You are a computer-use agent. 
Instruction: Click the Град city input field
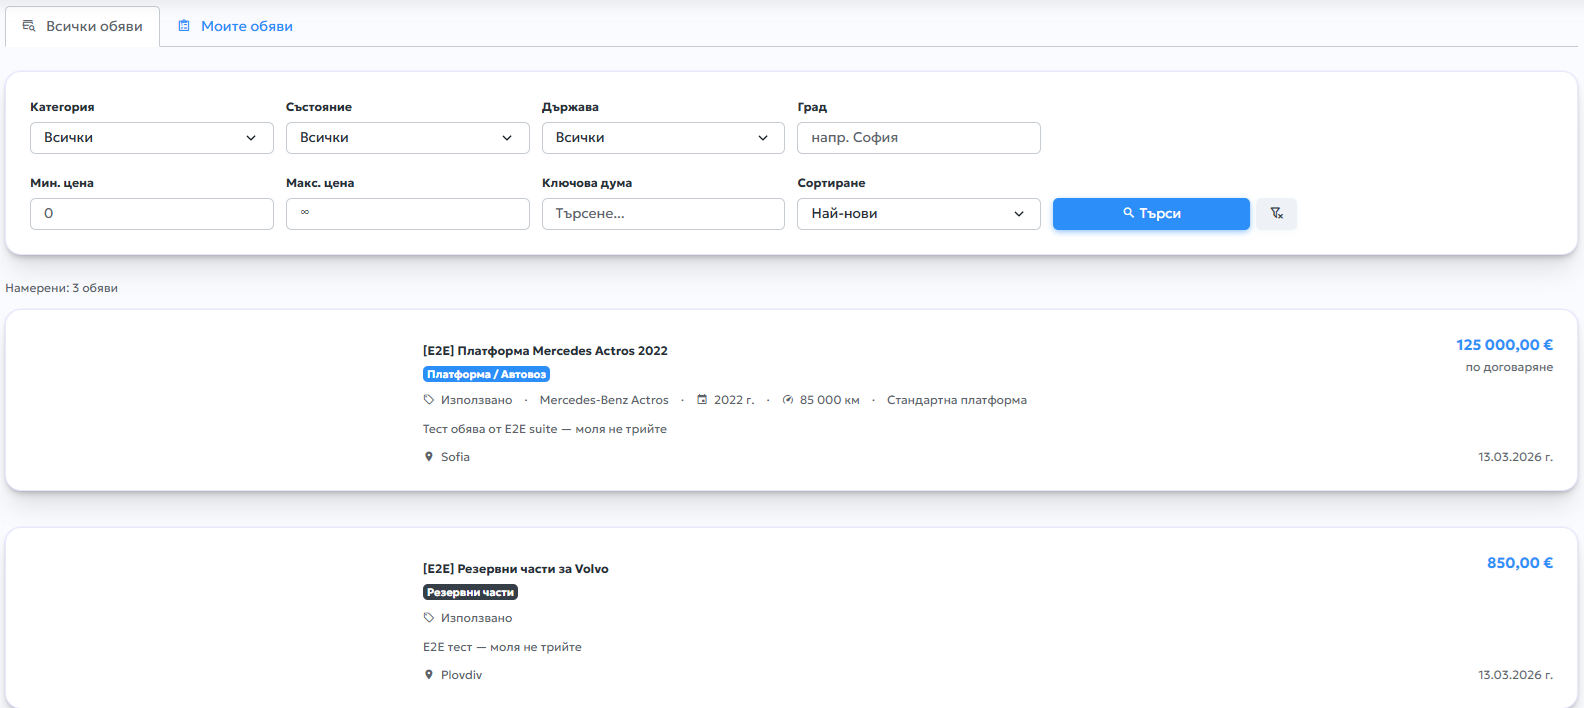(x=919, y=138)
